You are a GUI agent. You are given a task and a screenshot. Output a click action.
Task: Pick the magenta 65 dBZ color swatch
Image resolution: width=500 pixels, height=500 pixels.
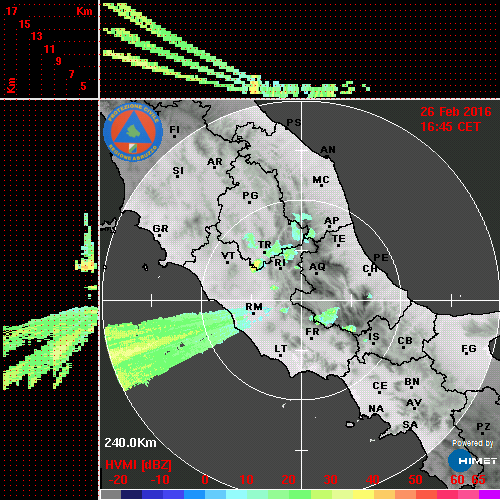[489, 494]
